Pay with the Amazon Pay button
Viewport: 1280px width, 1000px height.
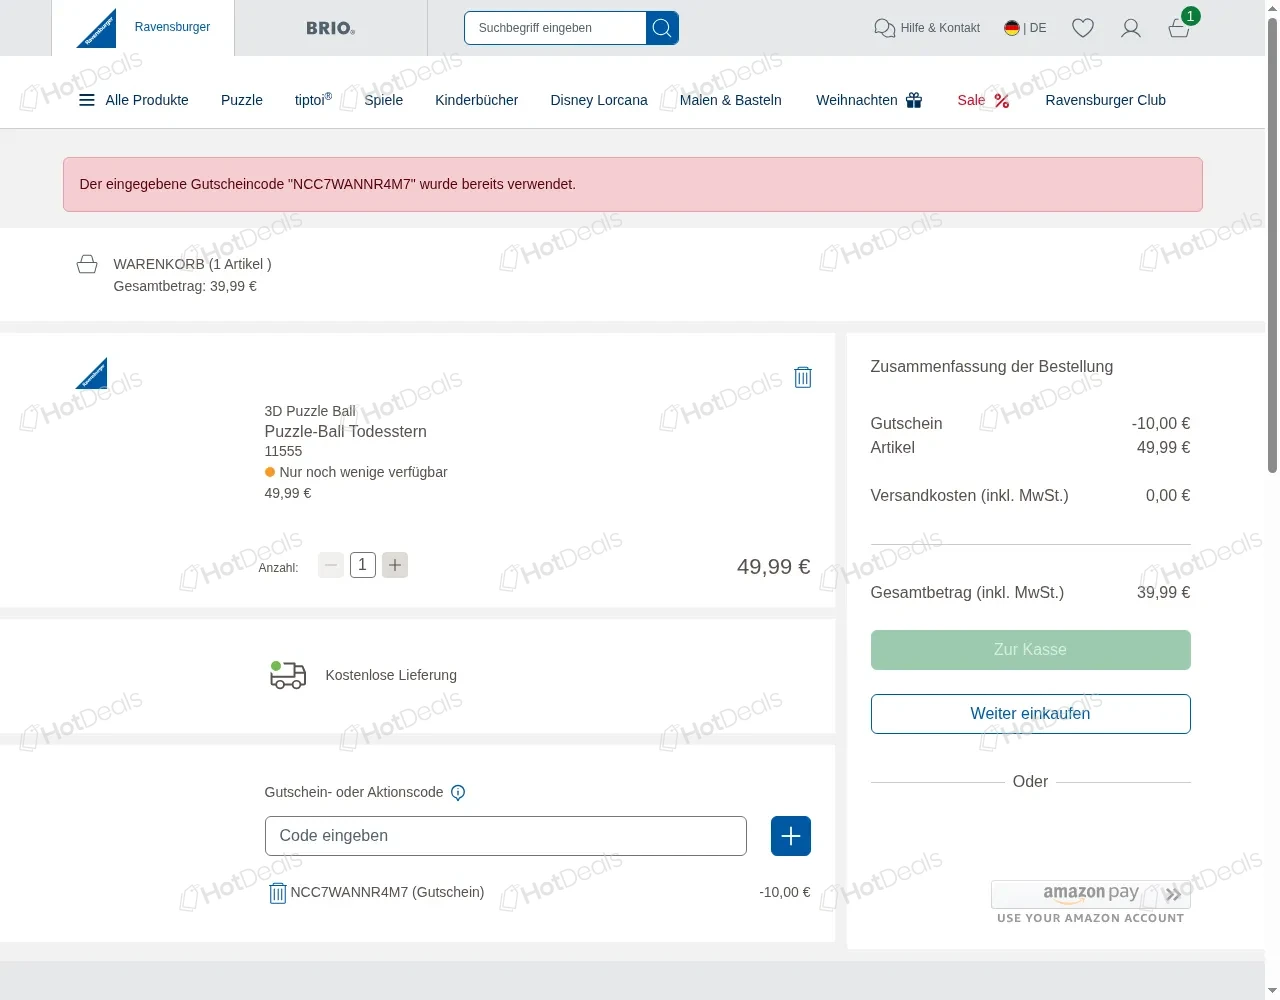tap(1091, 894)
